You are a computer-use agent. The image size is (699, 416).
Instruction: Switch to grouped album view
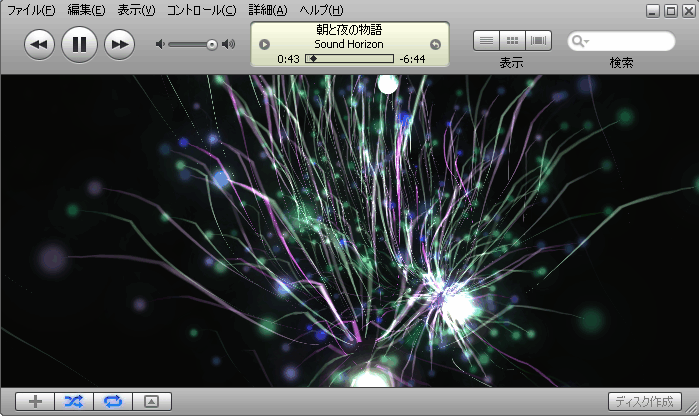[513, 41]
